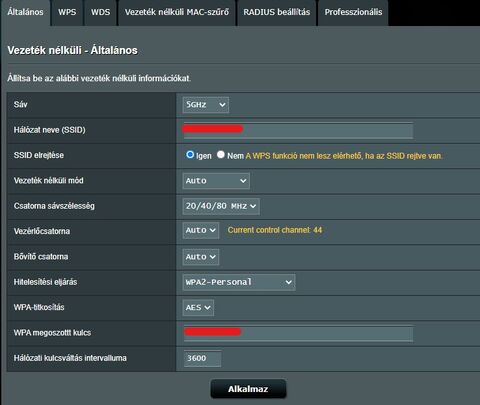Go to Vezeték nélküli MAC-szűrő tab

(x=177, y=12)
